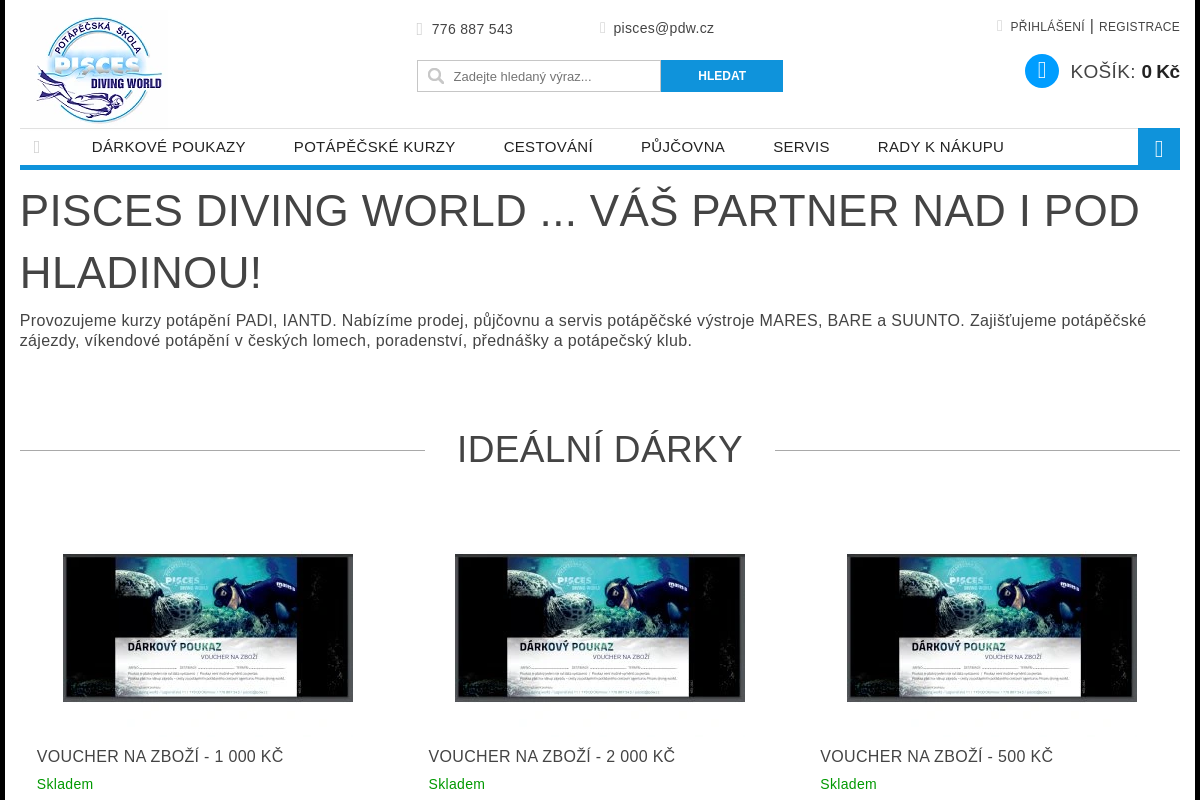Click the blue shopping cart icon
Screen dimensions: 1200x800
pos(1042,71)
